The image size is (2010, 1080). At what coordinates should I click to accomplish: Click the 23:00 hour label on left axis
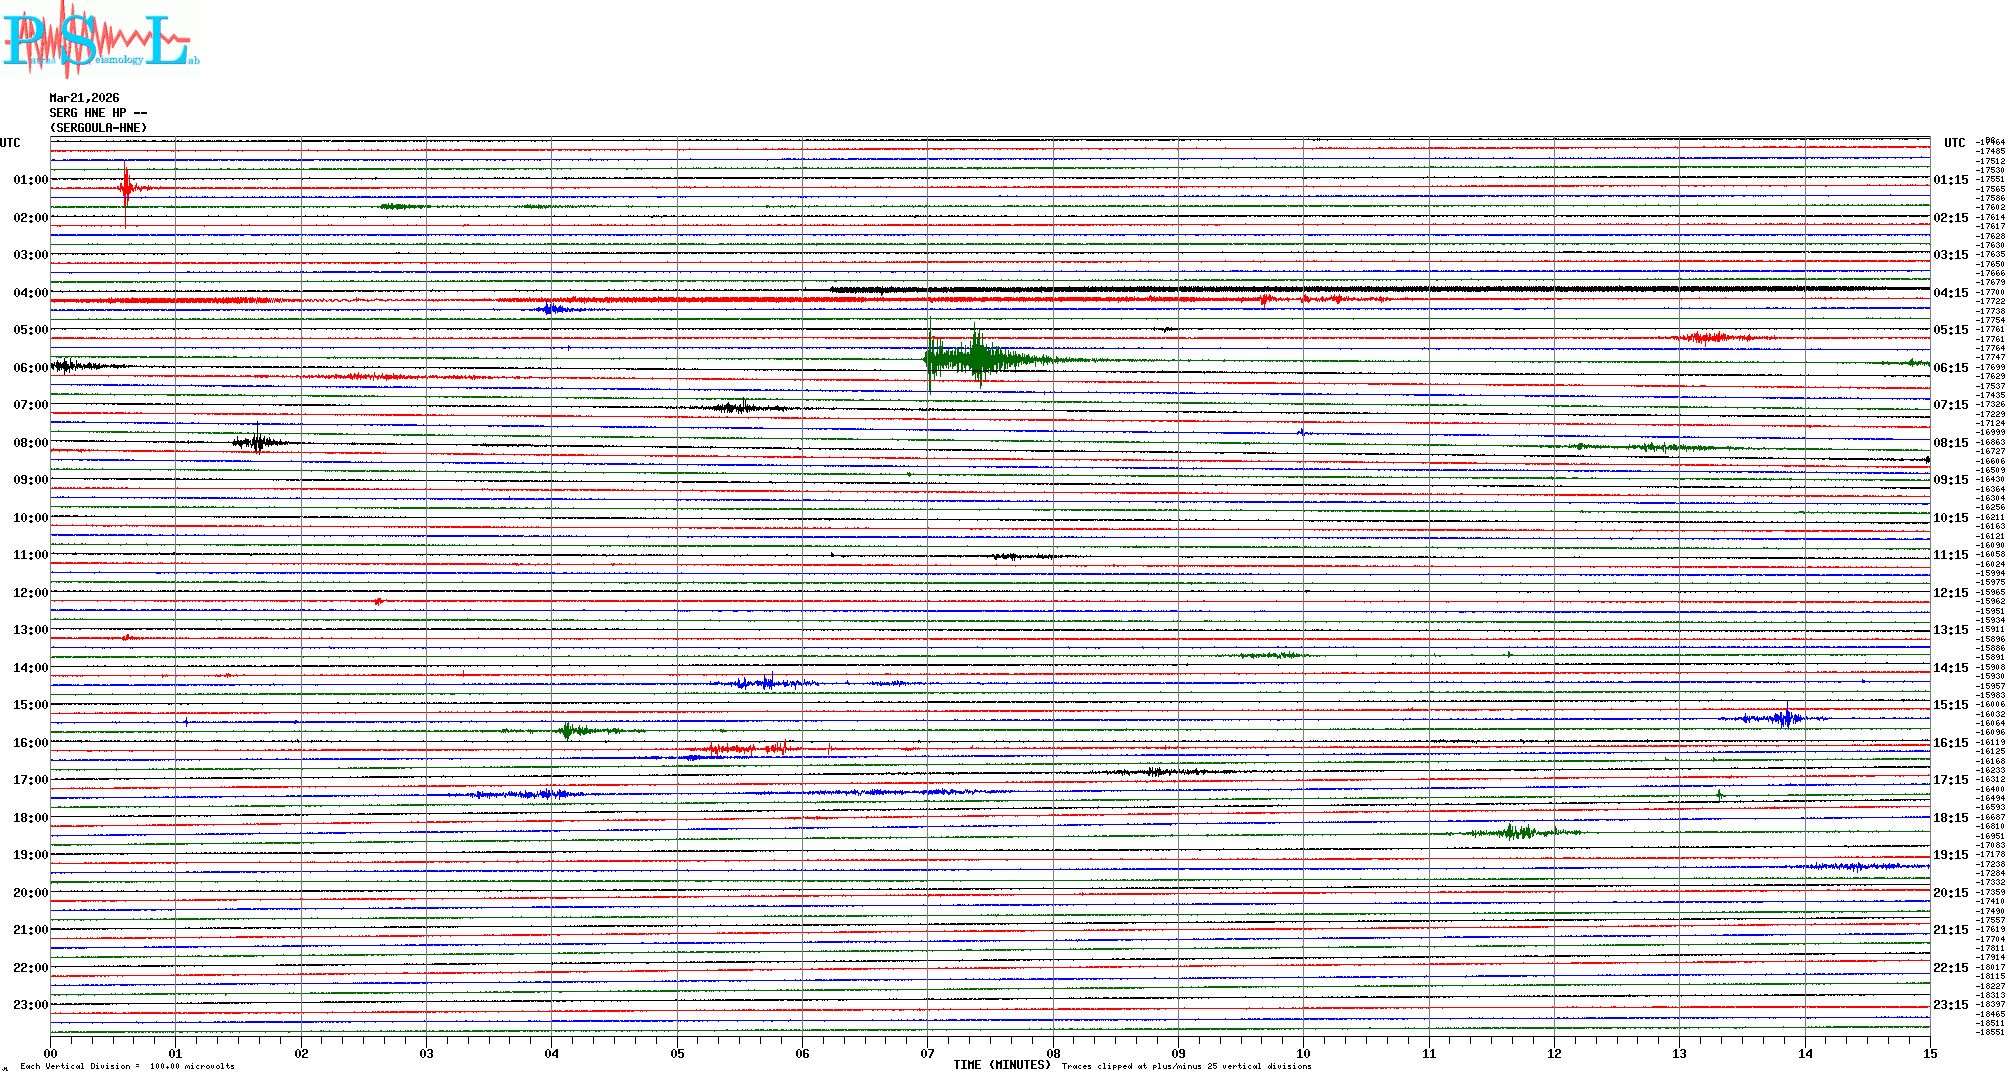point(30,1005)
